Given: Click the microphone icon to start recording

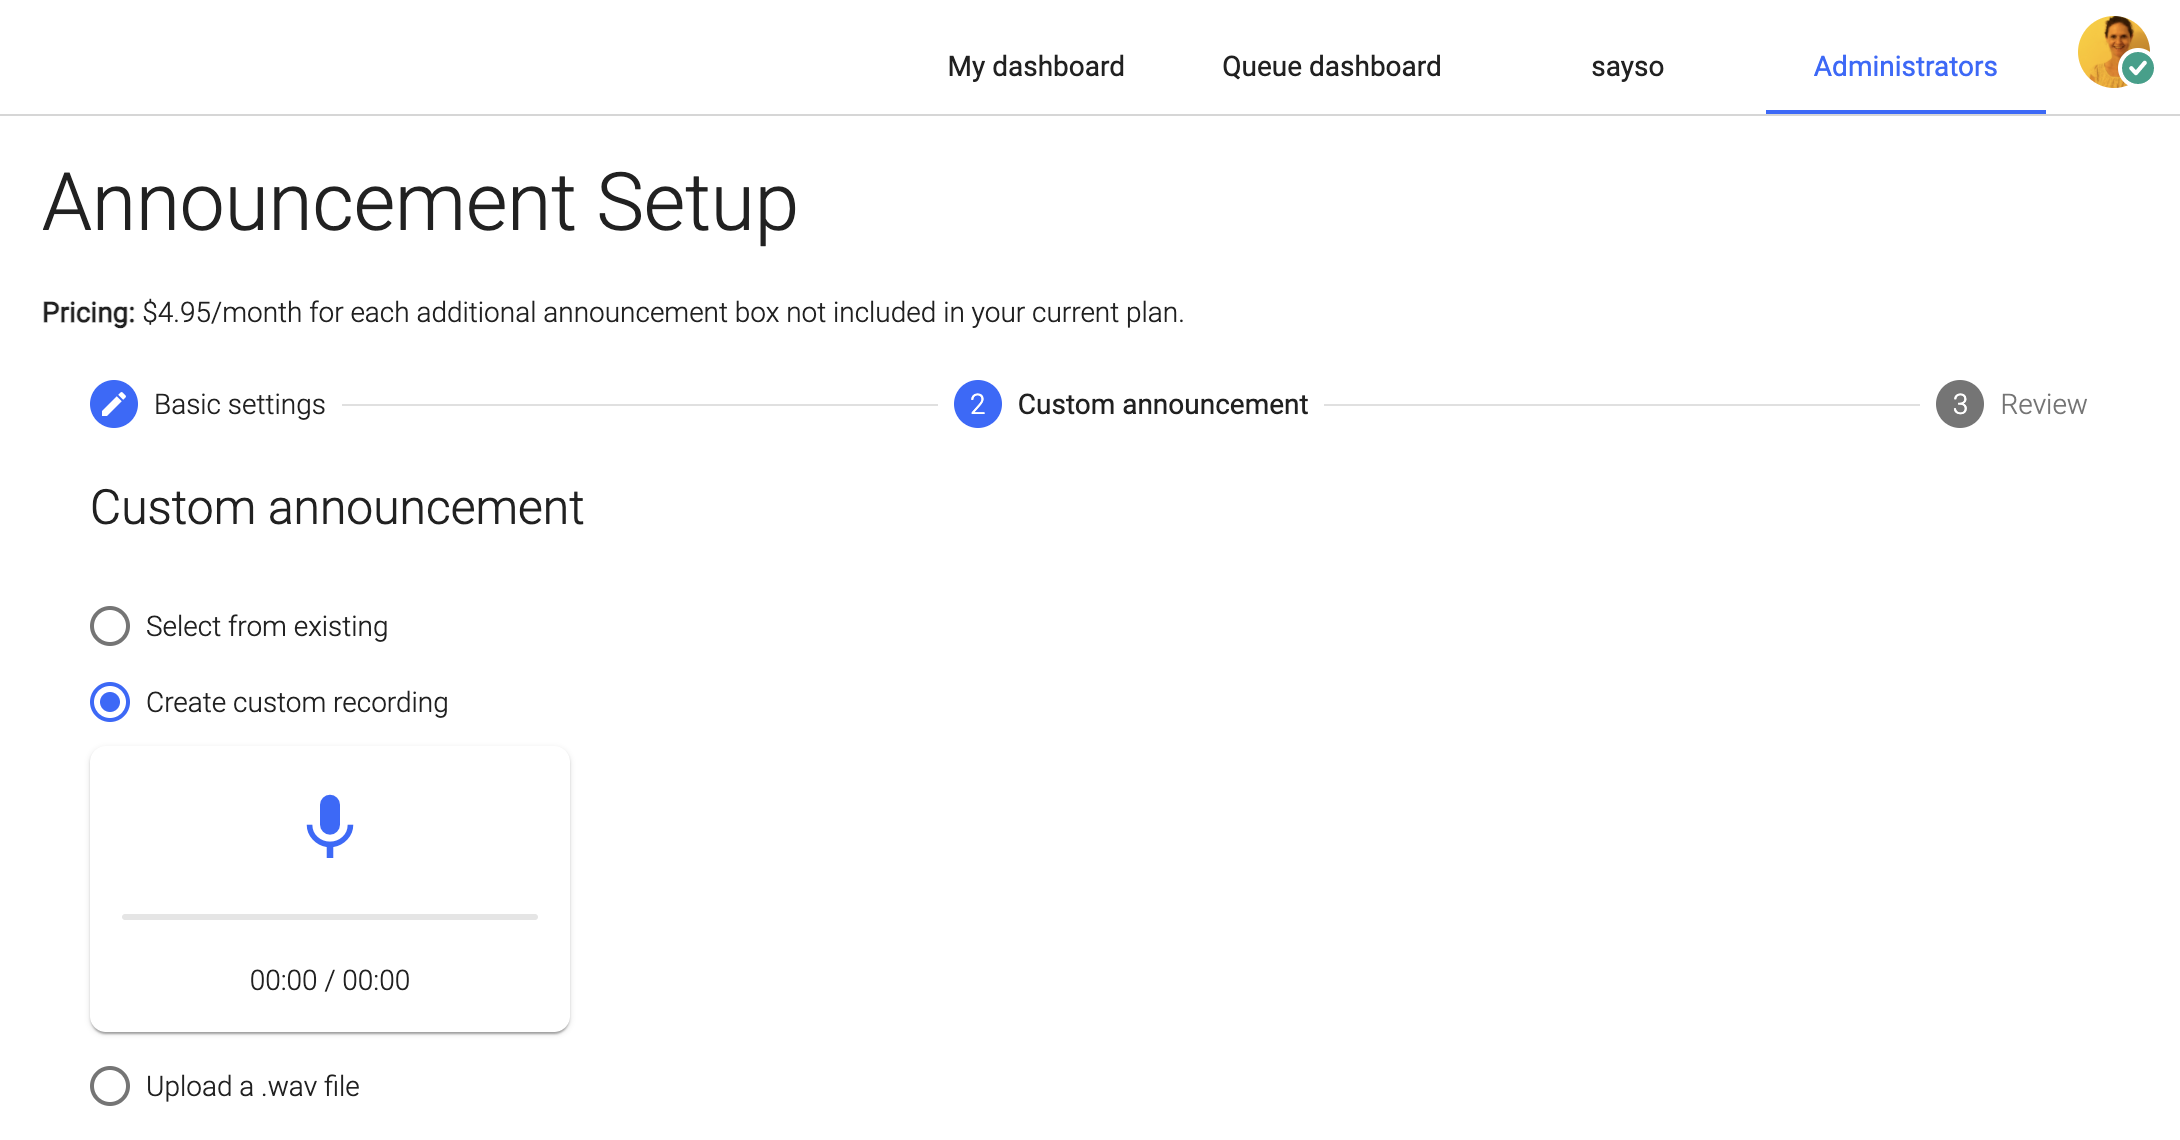Looking at the screenshot, I should [x=330, y=826].
